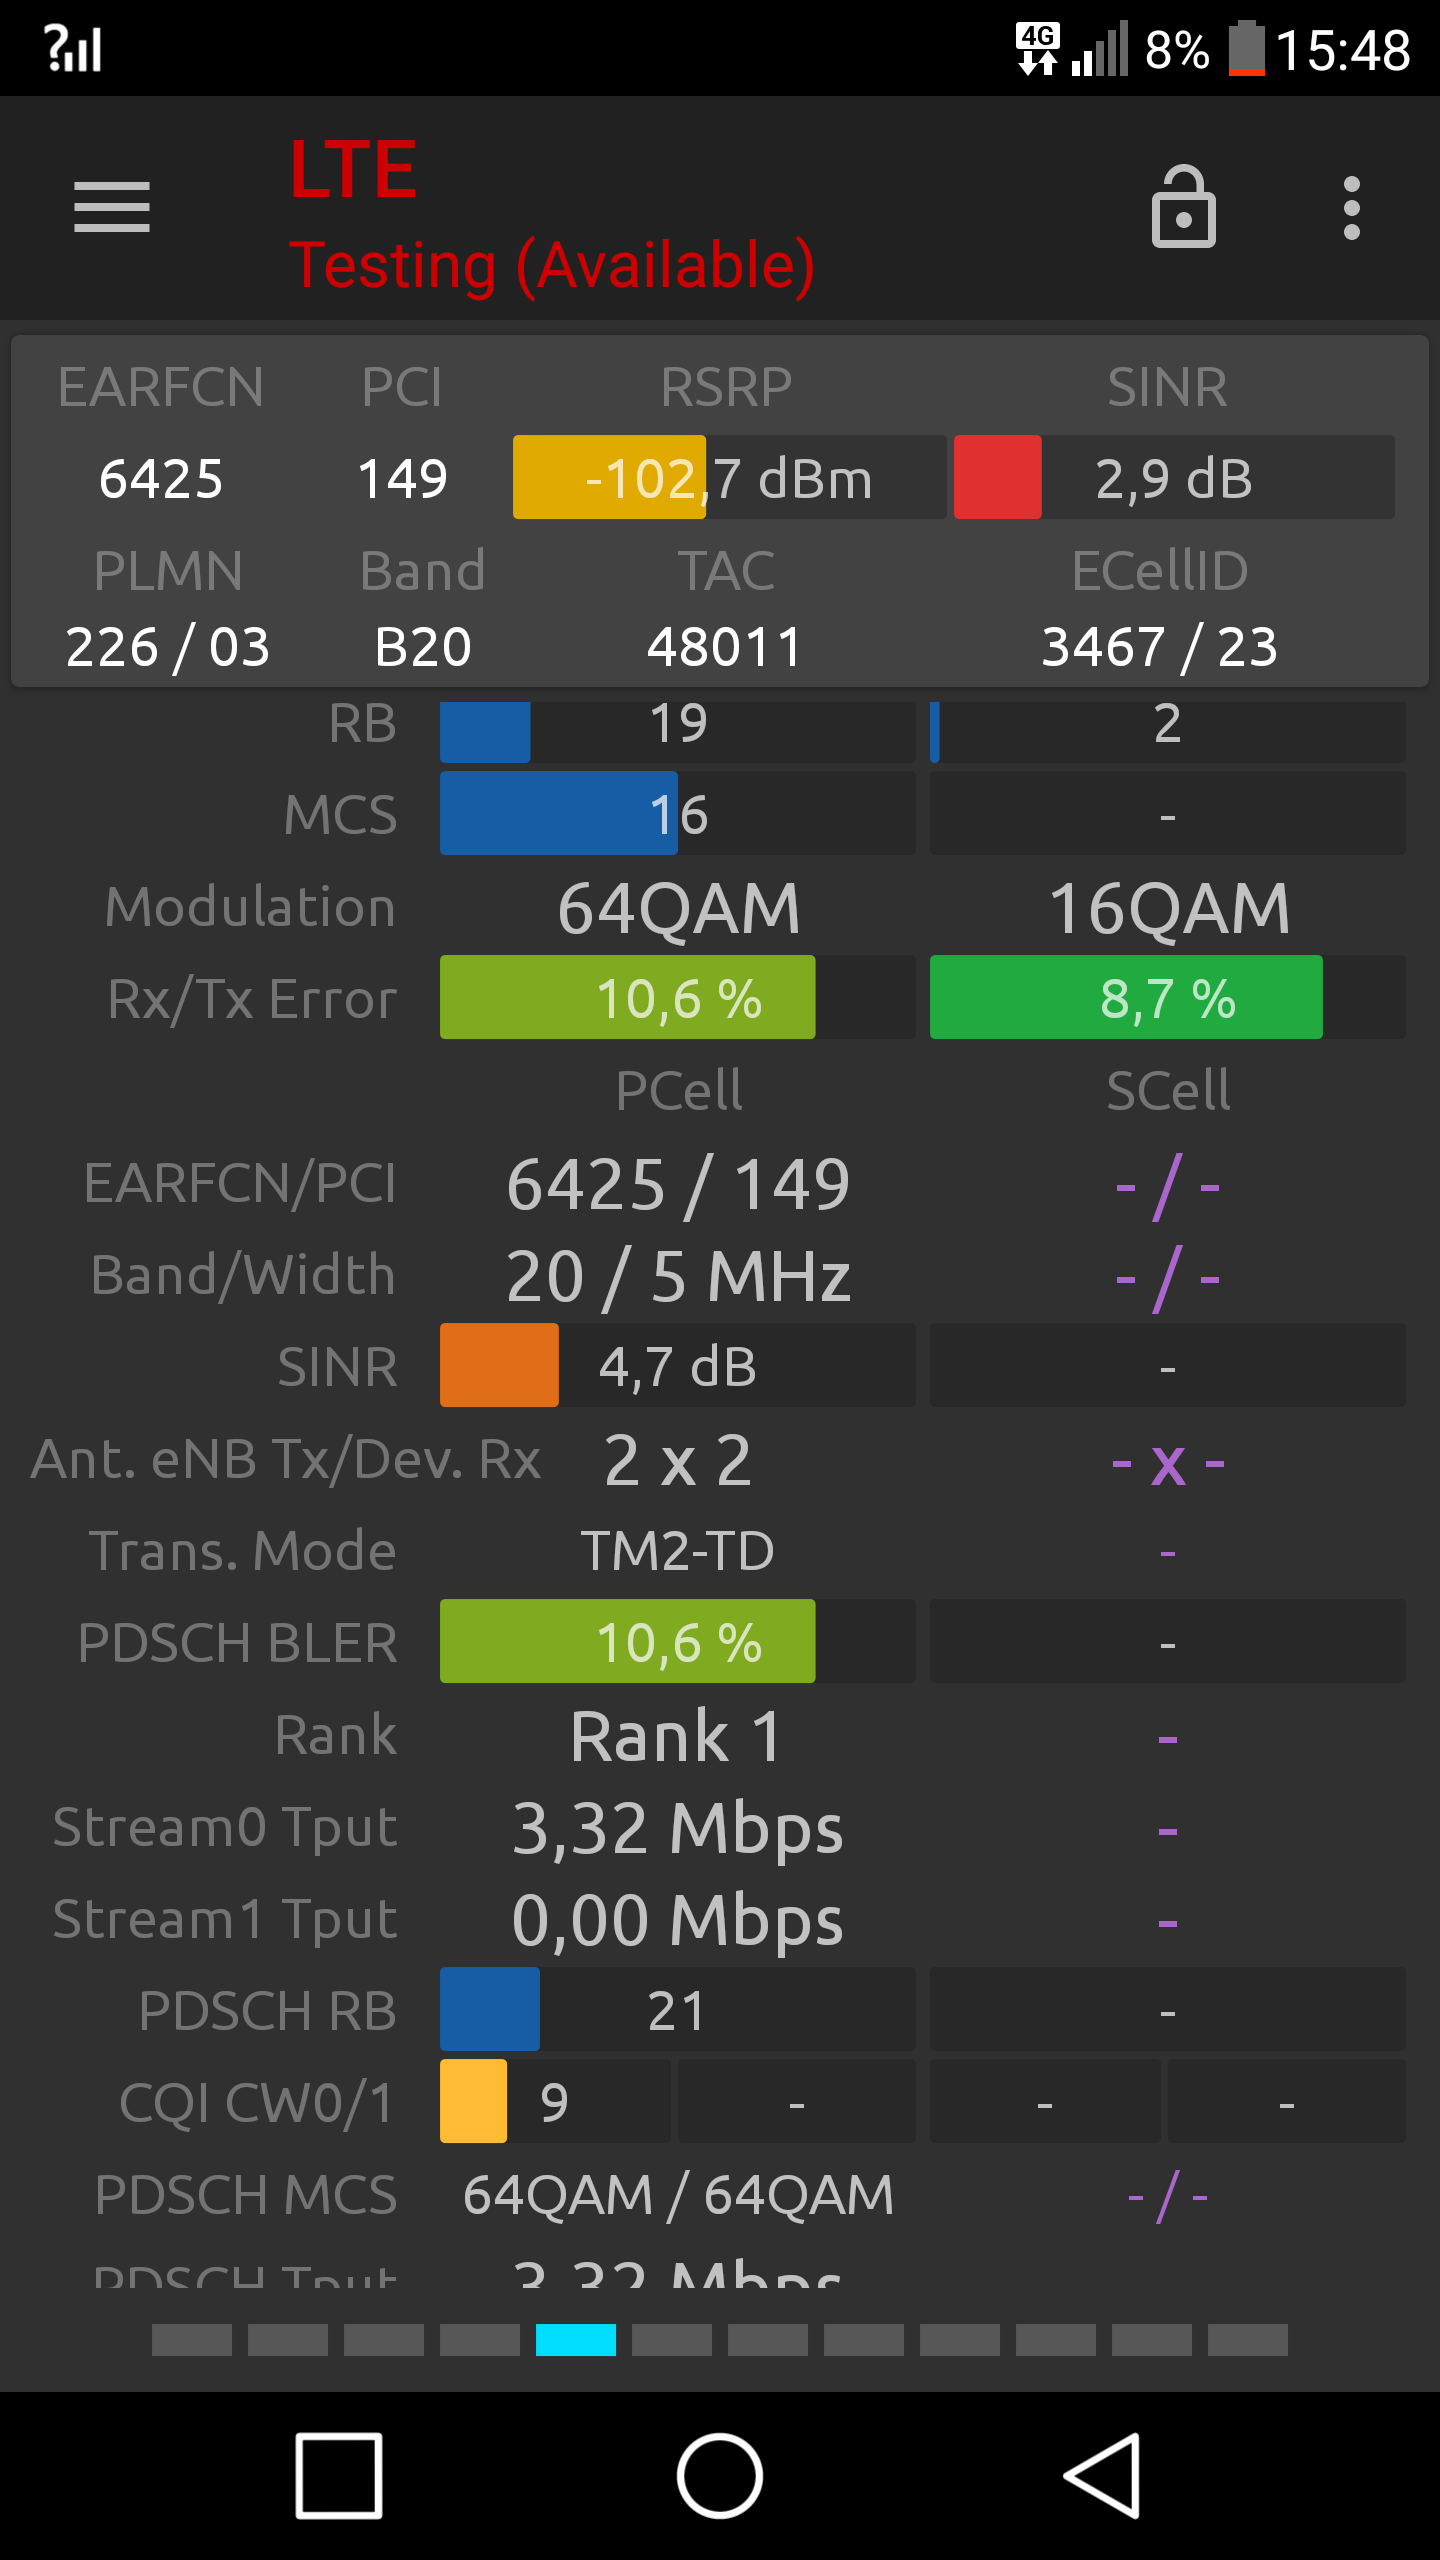The height and width of the screenshot is (2560, 1440).
Task: Open the hamburger navigation menu
Action: 112,207
